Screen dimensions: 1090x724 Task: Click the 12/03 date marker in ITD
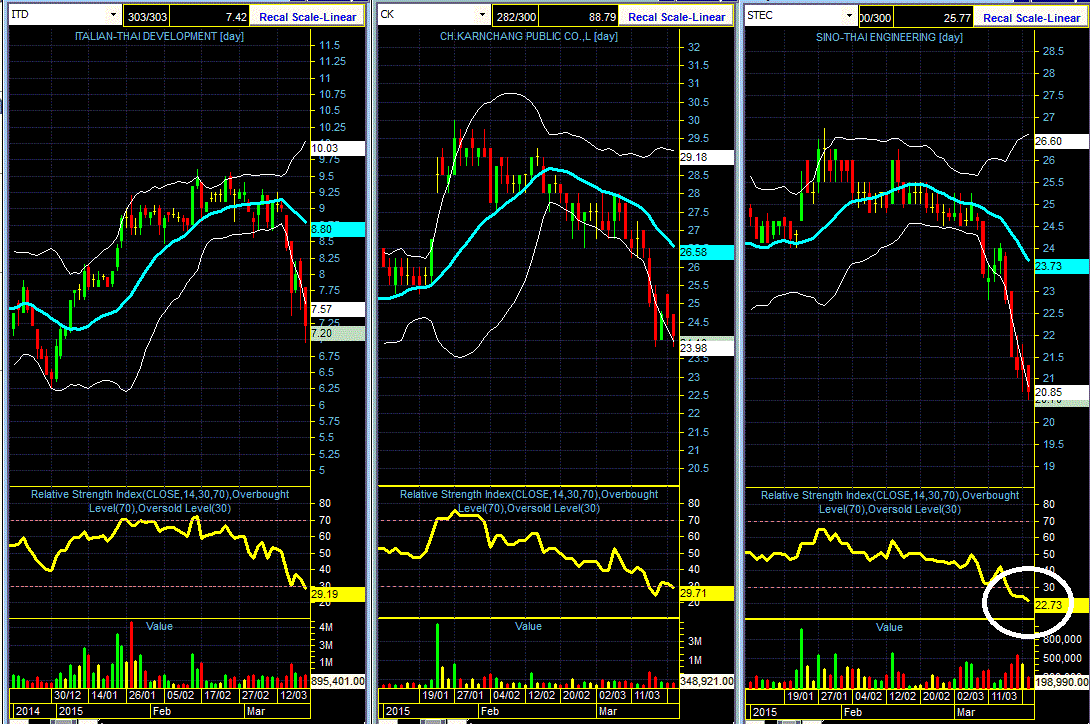coord(293,695)
